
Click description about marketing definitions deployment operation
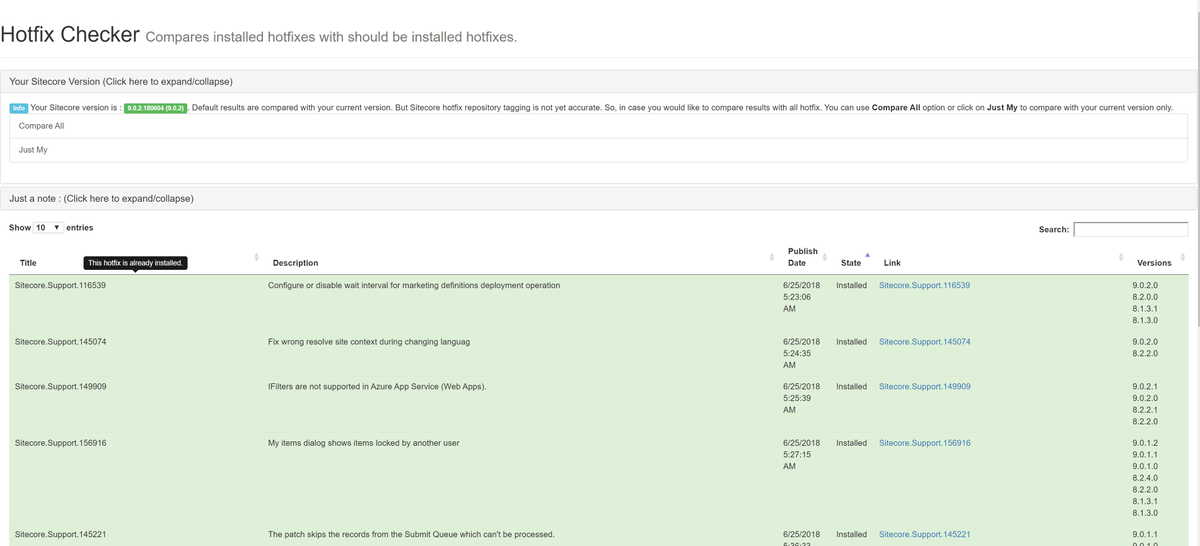pos(414,285)
